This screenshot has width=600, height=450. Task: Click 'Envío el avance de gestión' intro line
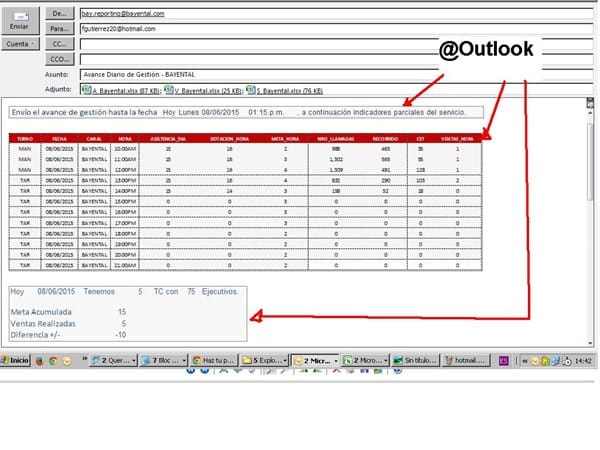click(x=246, y=112)
